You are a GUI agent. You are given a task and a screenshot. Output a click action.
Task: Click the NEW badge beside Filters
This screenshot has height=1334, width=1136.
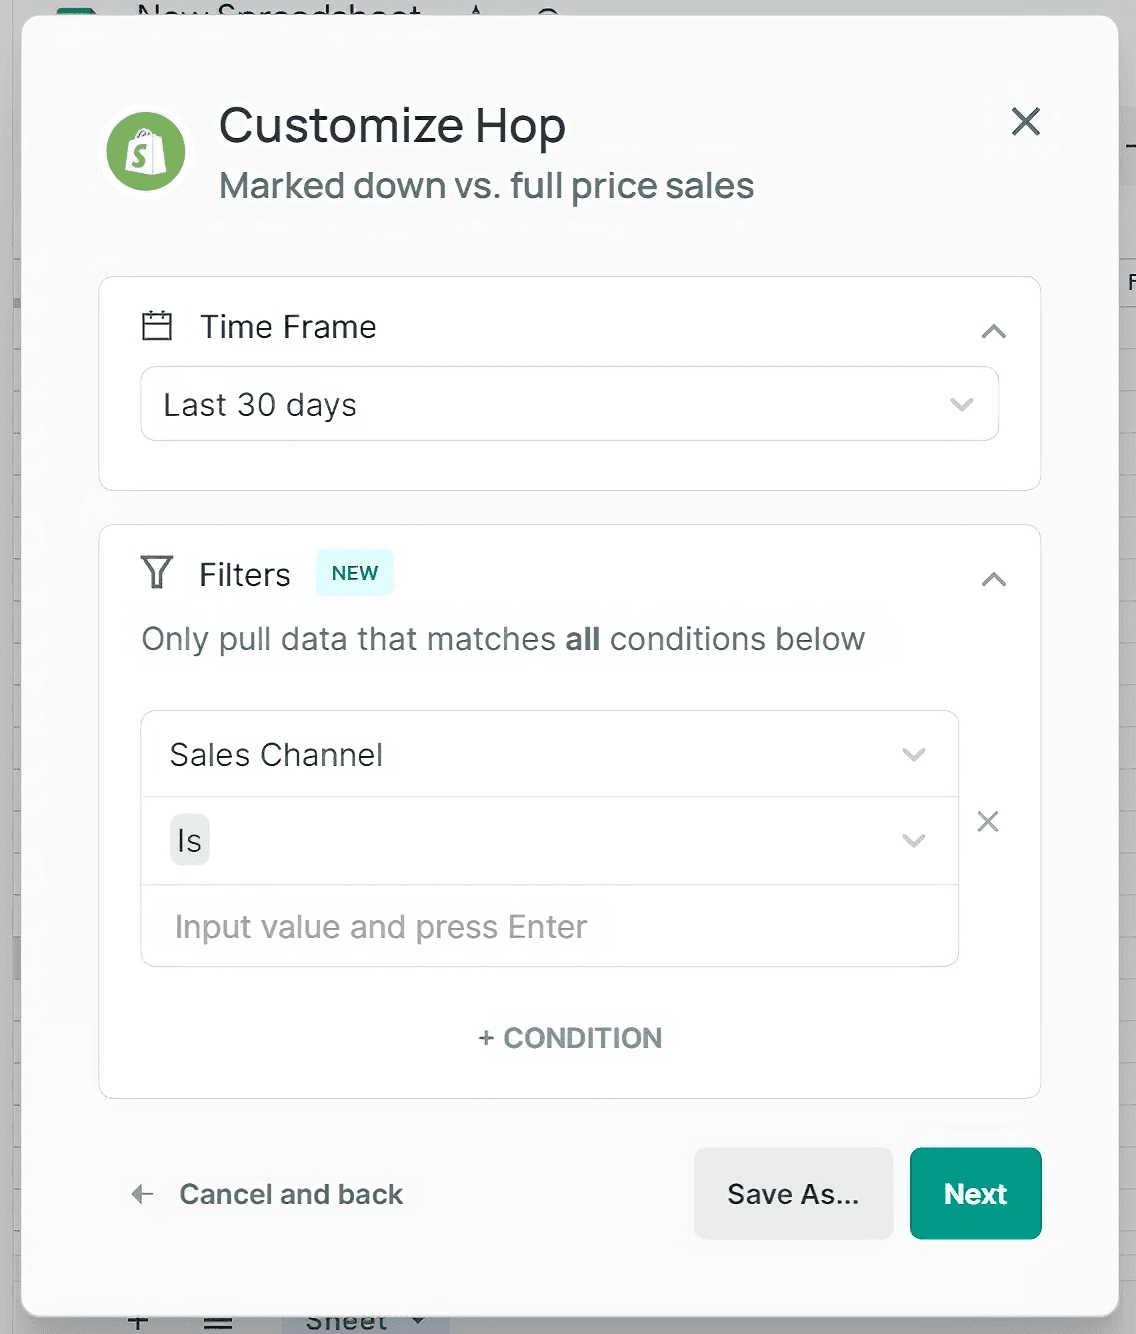click(354, 573)
